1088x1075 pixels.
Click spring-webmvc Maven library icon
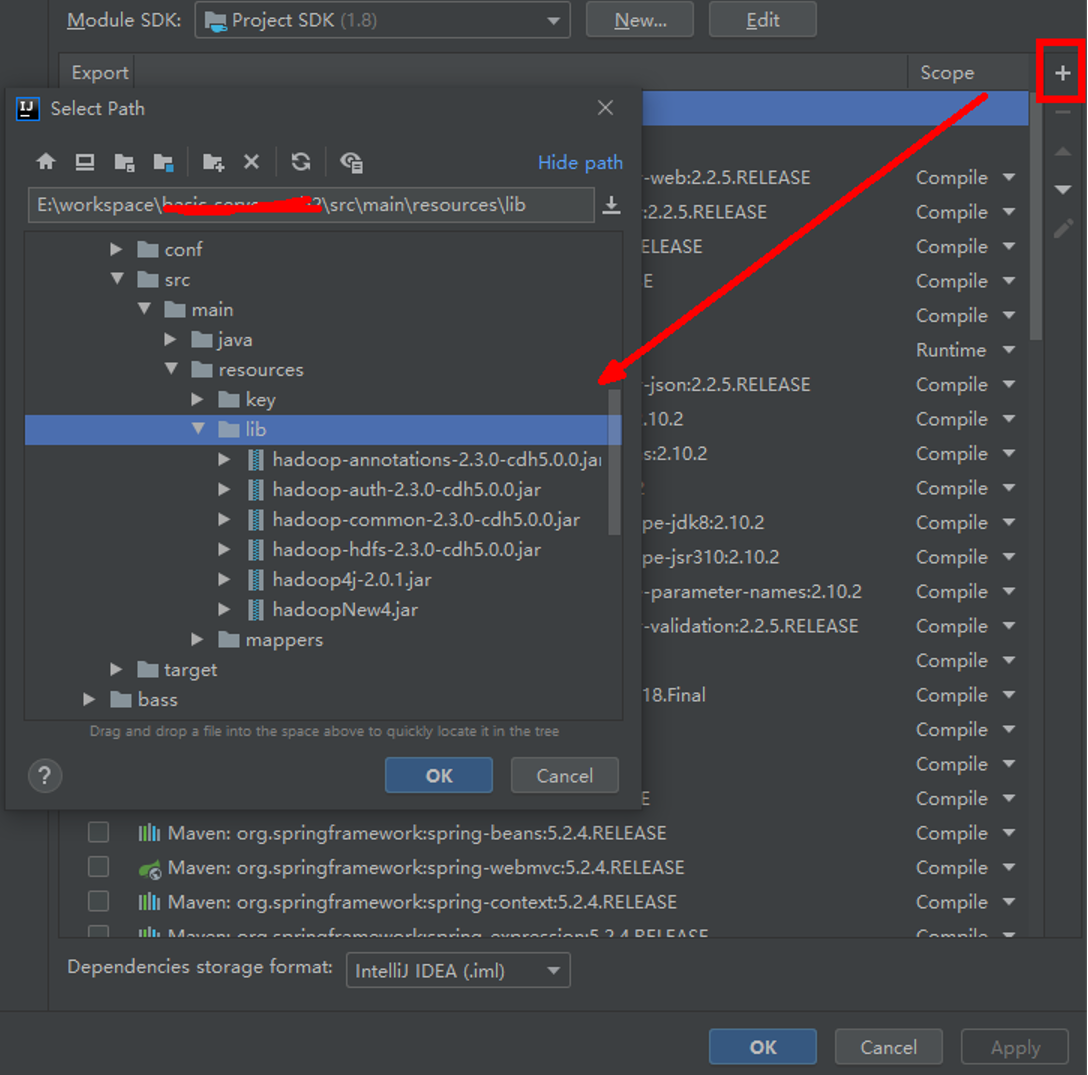pos(149,868)
